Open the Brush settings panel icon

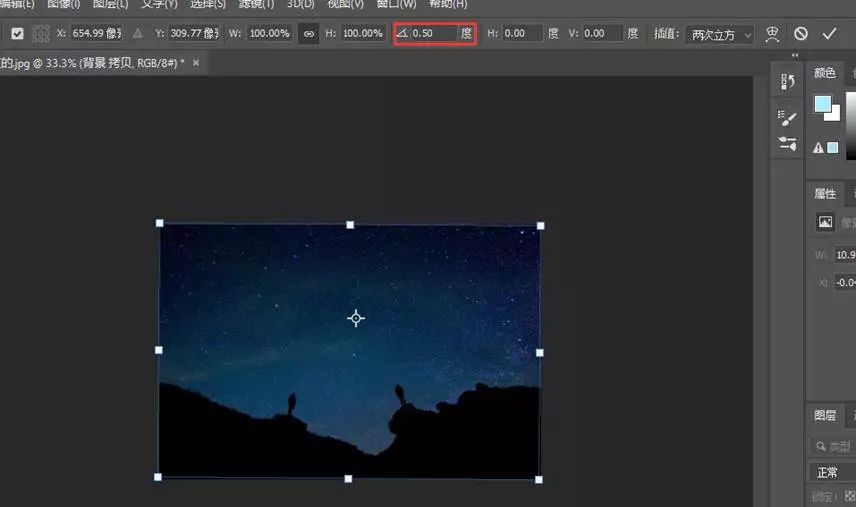(x=787, y=117)
